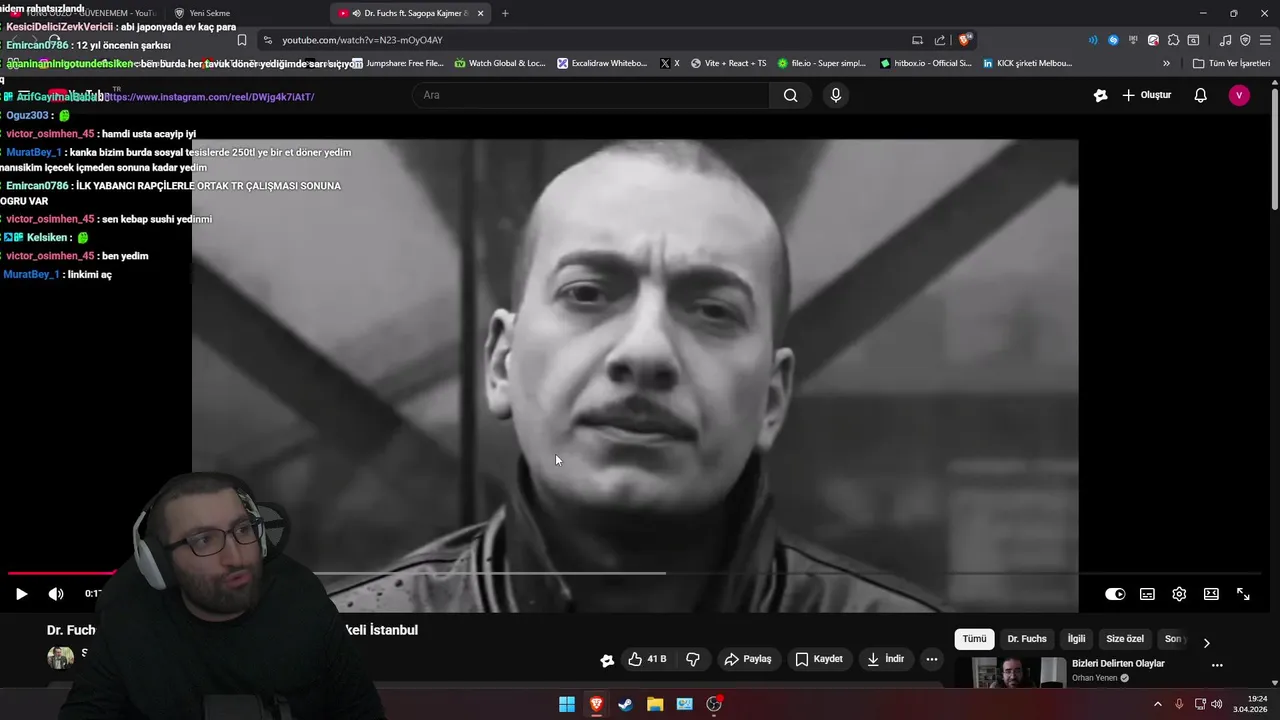Open the Bizleri Delirten Olaylar video thumbnail

point(1019,672)
